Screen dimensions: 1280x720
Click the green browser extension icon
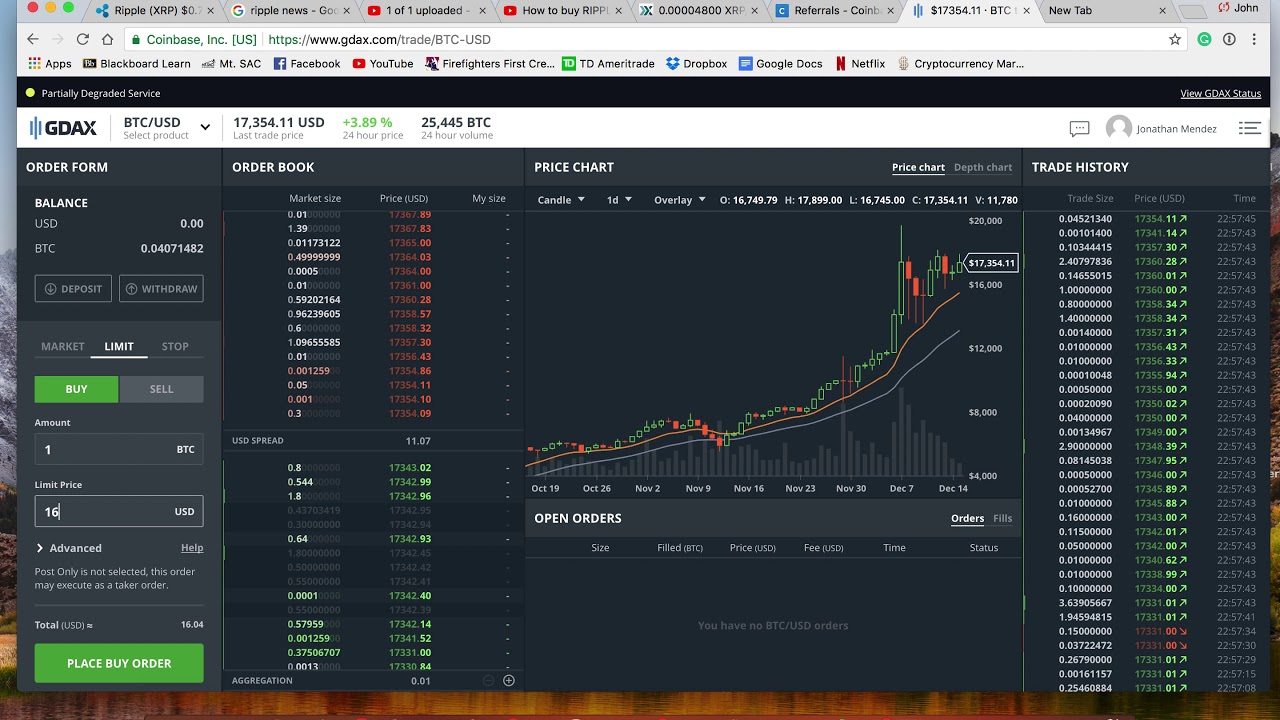pyautogui.click(x=1204, y=39)
